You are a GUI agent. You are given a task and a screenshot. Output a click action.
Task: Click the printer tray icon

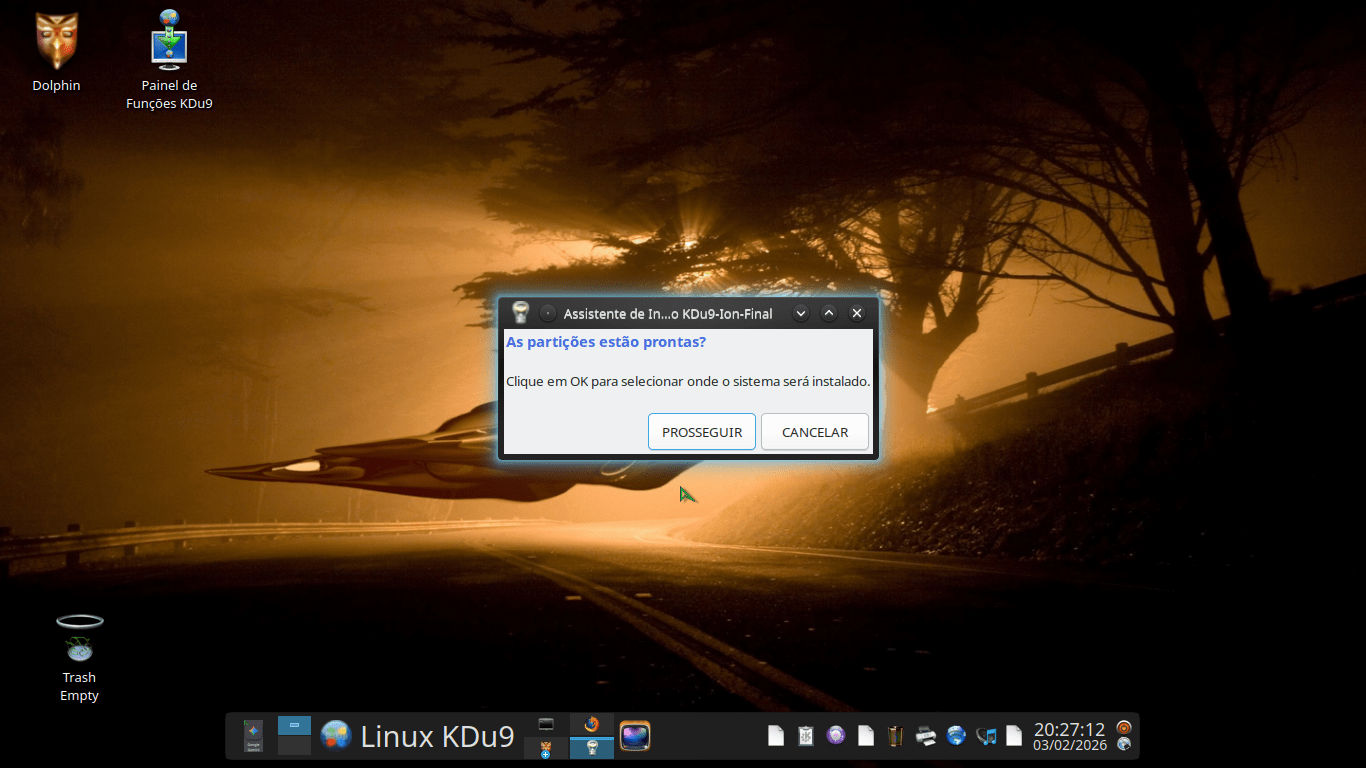click(x=926, y=736)
